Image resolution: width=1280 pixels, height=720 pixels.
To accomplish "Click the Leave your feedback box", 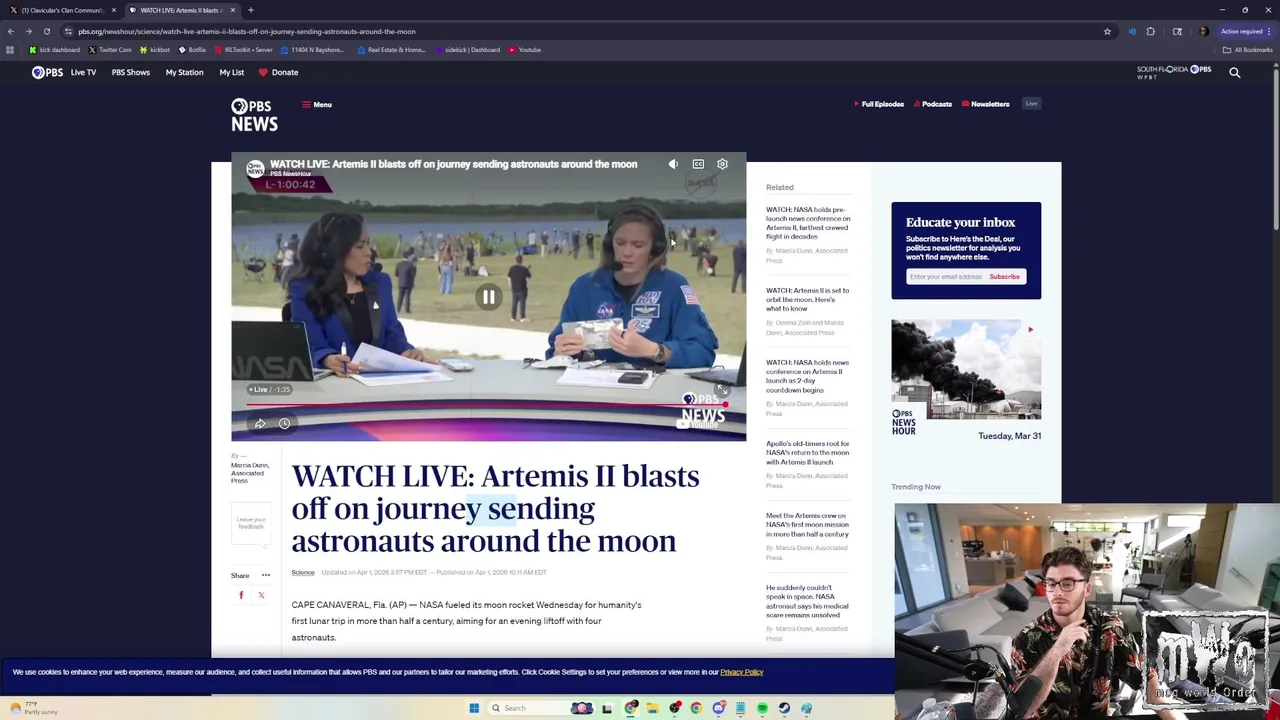I will (x=251, y=522).
